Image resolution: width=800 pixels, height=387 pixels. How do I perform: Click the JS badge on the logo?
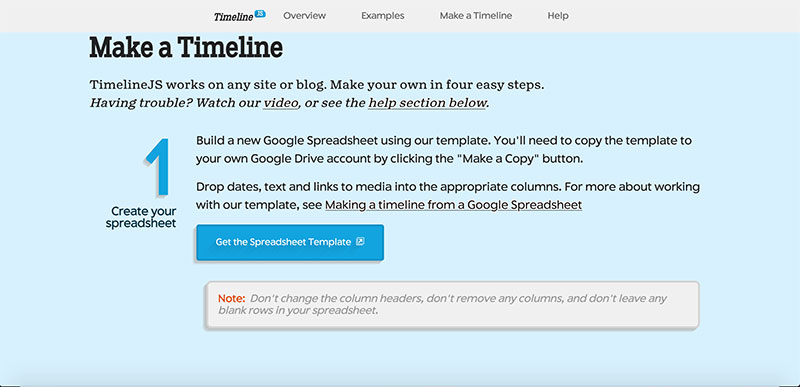pyautogui.click(x=260, y=14)
